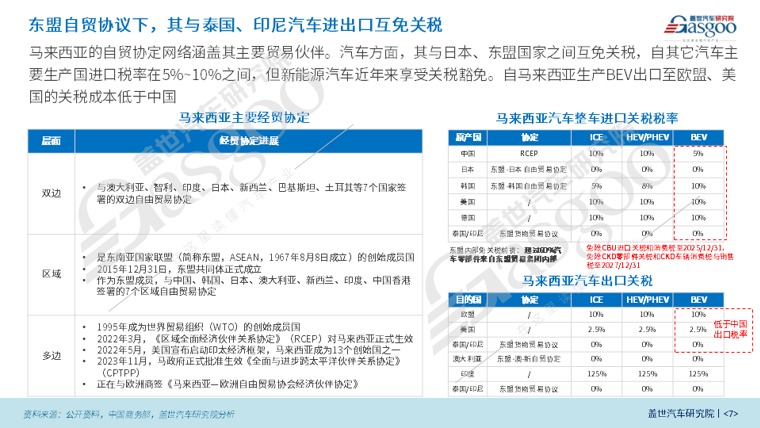Click the '澳大利亚' row label in the export table
The height and width of the screenshot is (428, 760).
(468, 359)
